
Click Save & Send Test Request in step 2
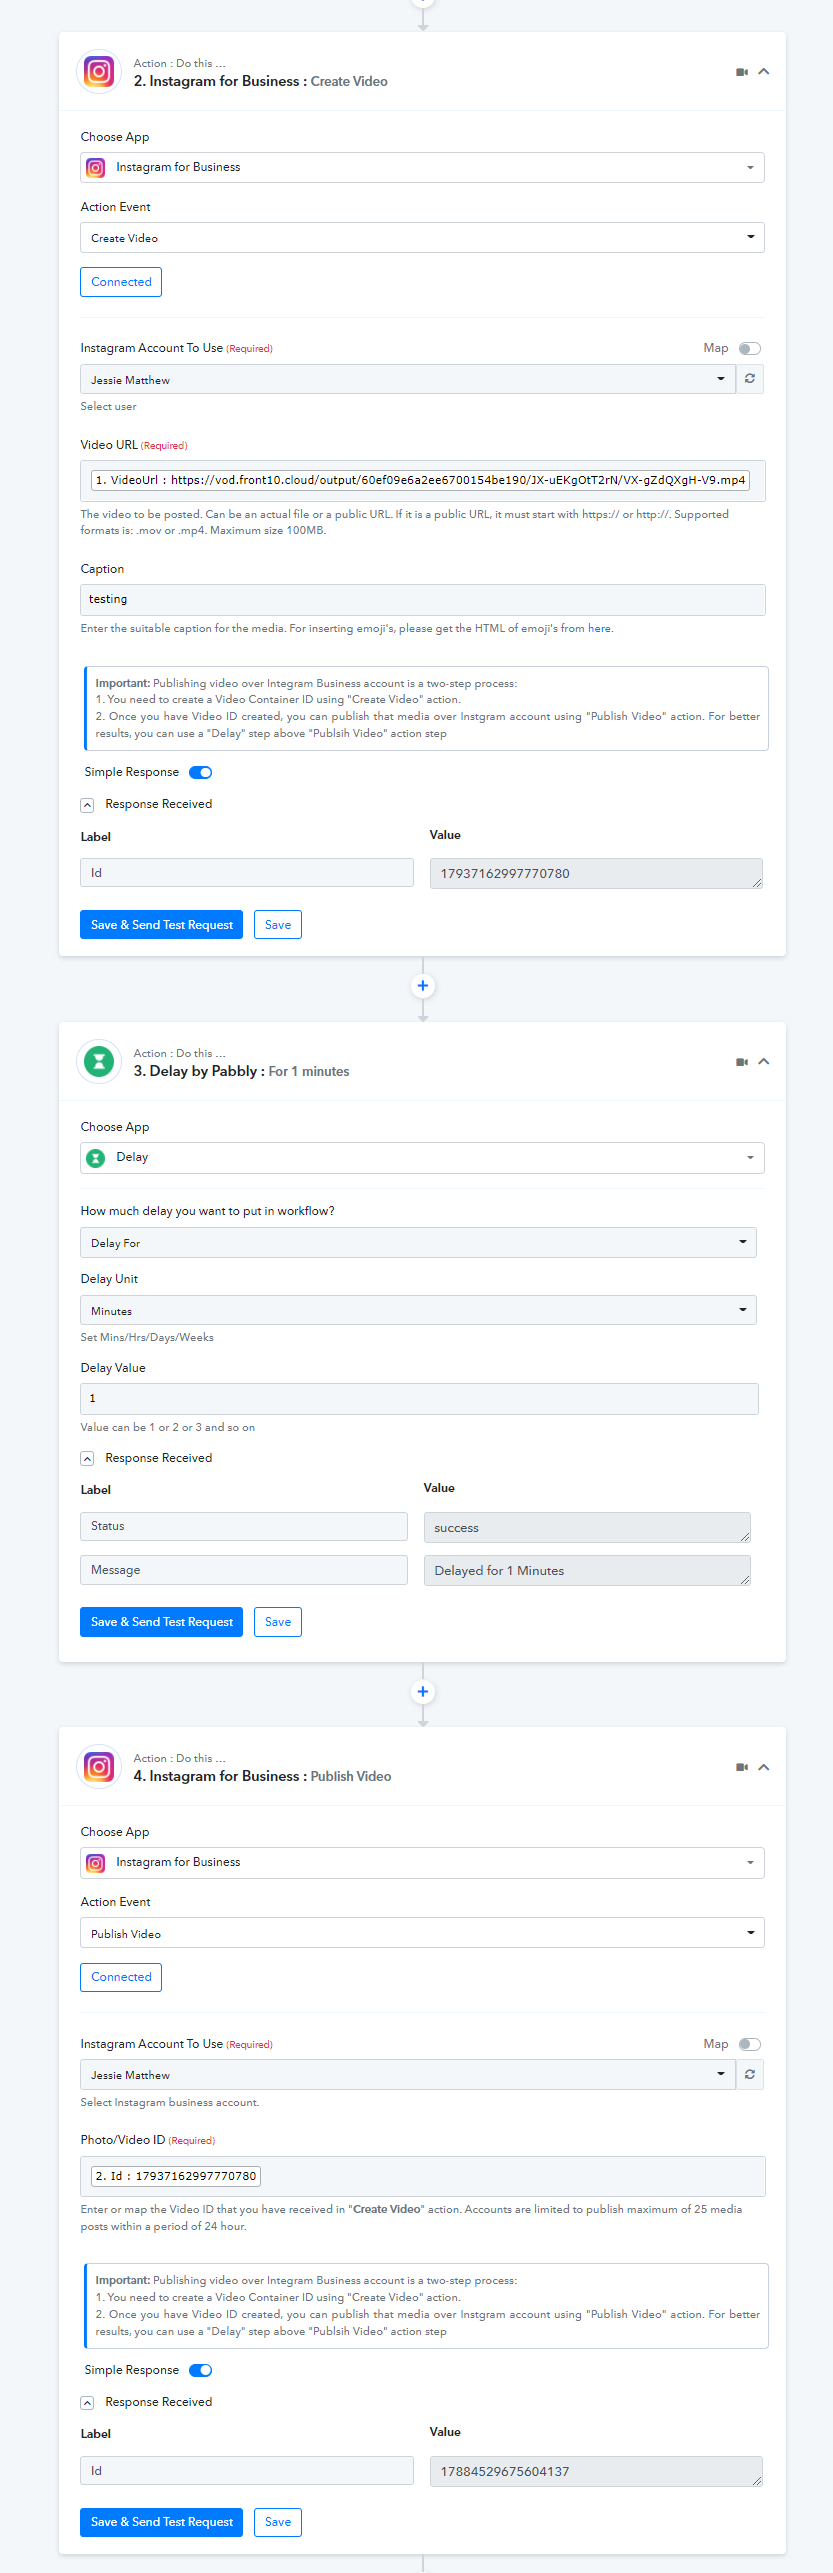point(161,925)
